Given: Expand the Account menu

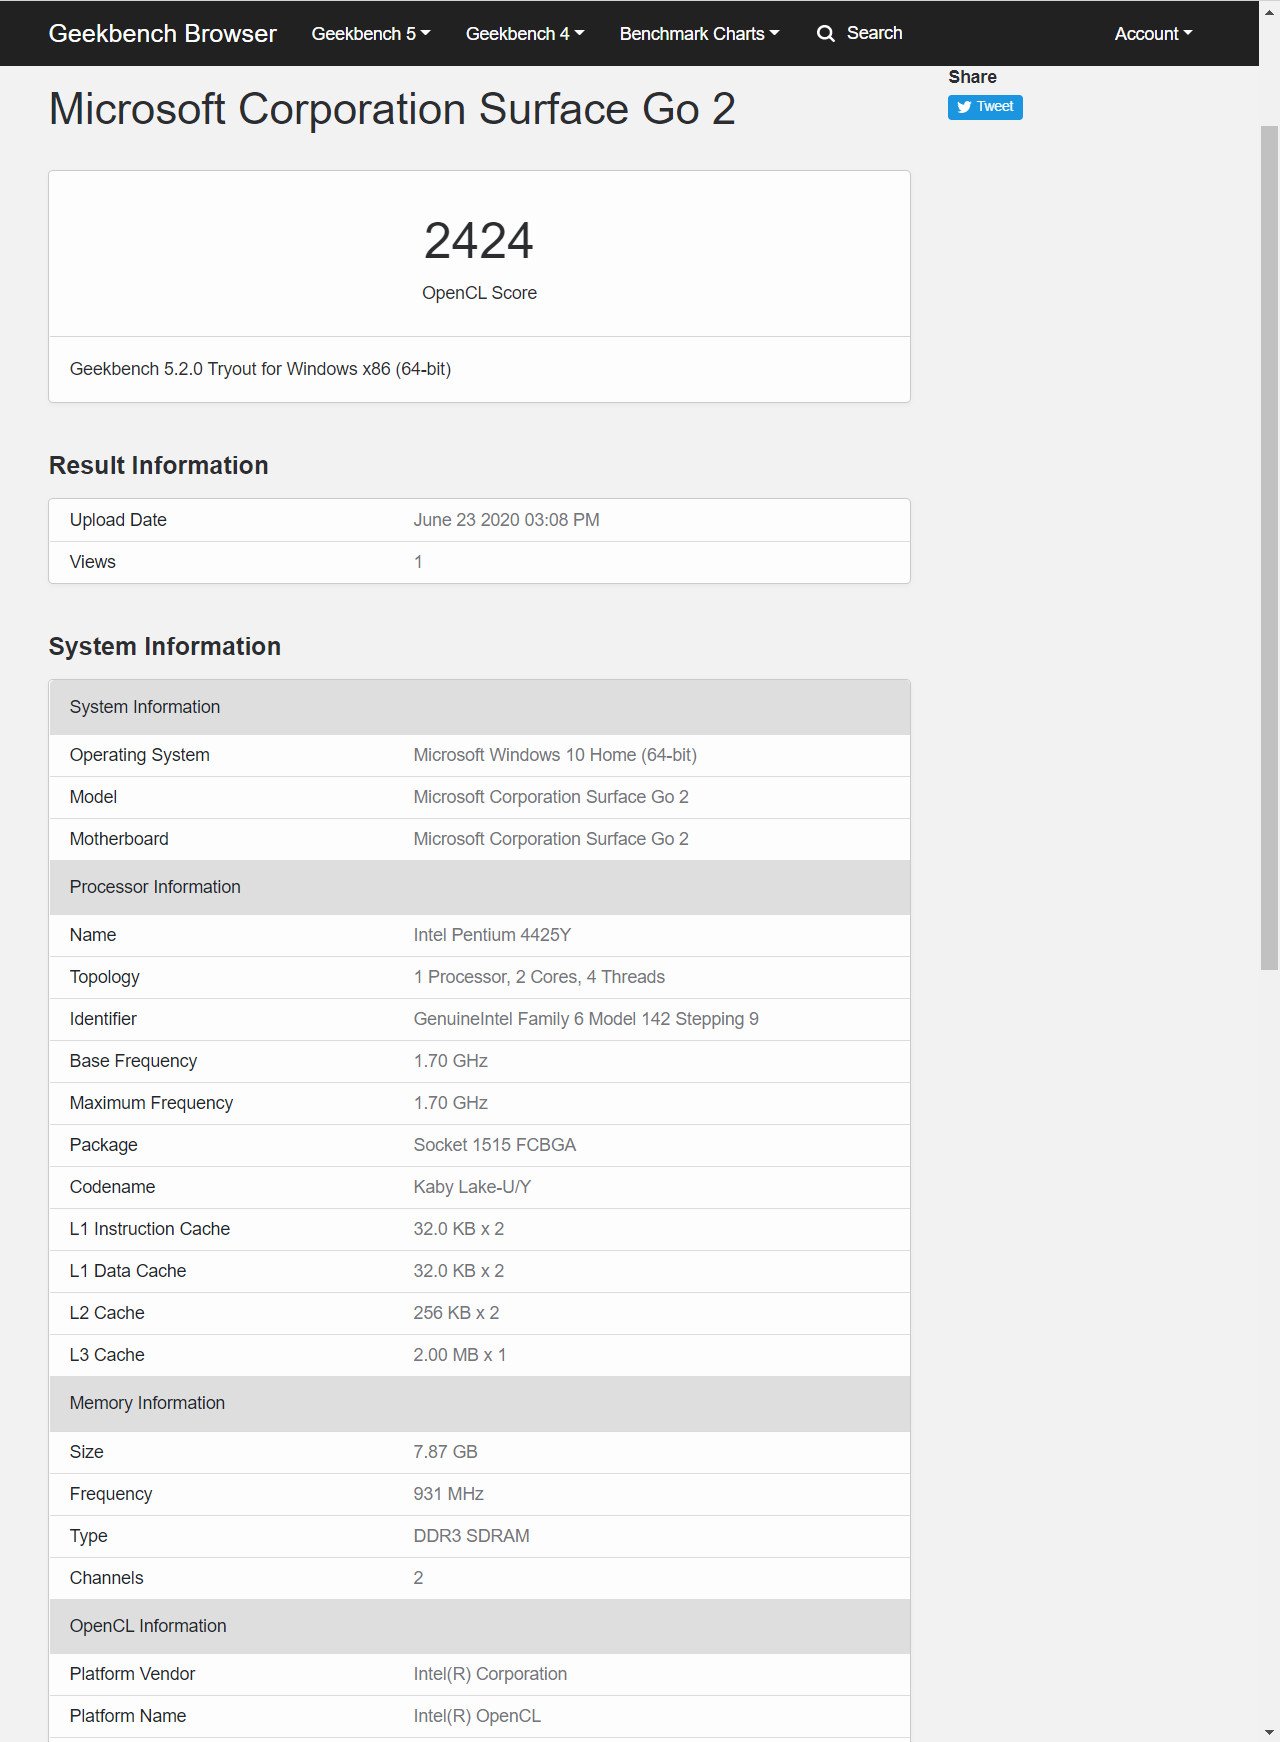Looking at the screenshot, I should pos(1152,34).
